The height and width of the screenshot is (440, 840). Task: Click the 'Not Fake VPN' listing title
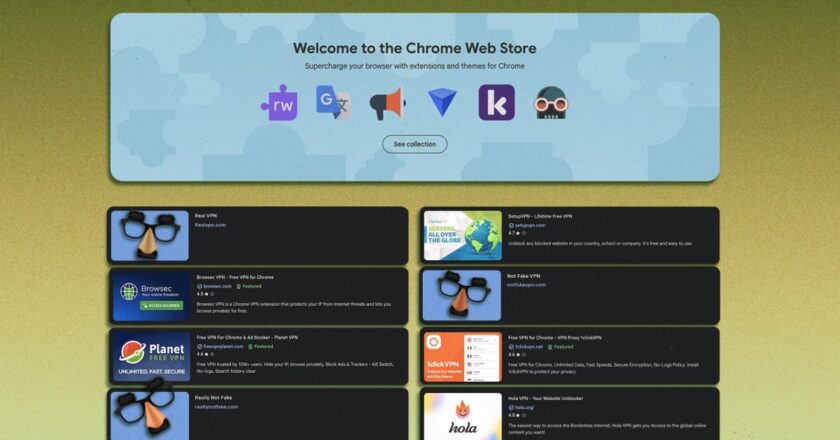[523, 276]
